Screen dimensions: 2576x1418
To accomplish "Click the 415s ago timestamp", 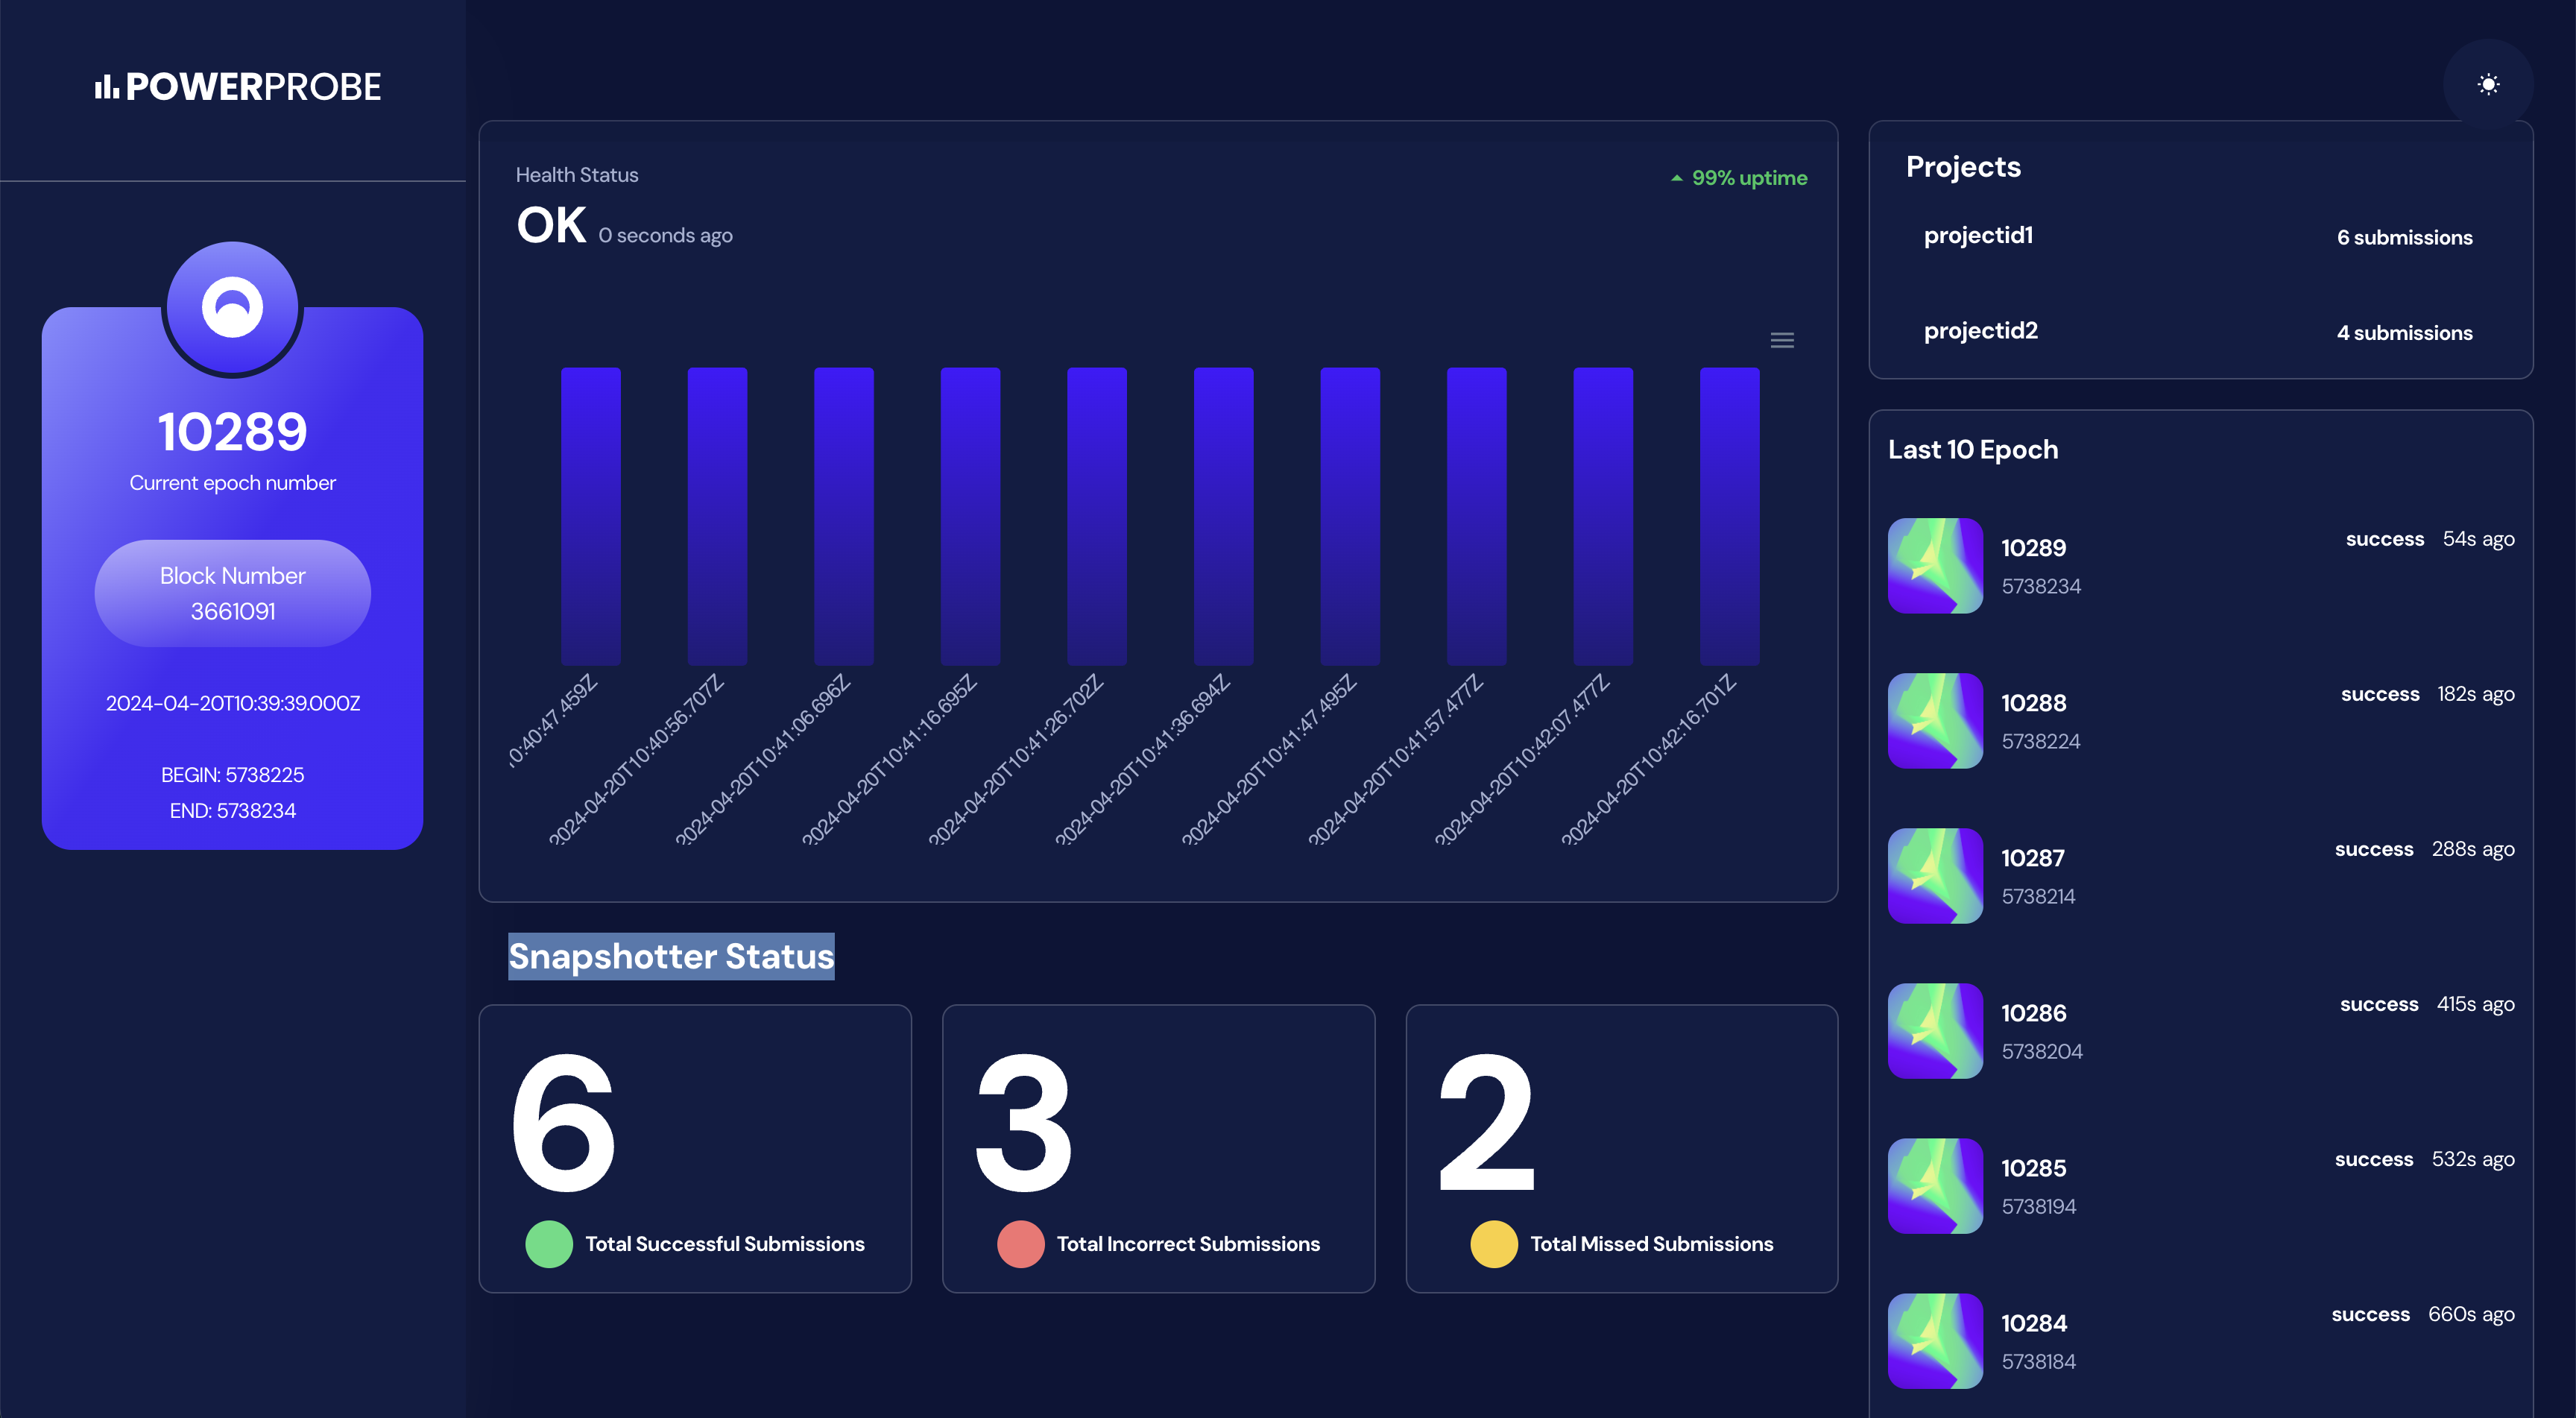I will 2475,1004.
